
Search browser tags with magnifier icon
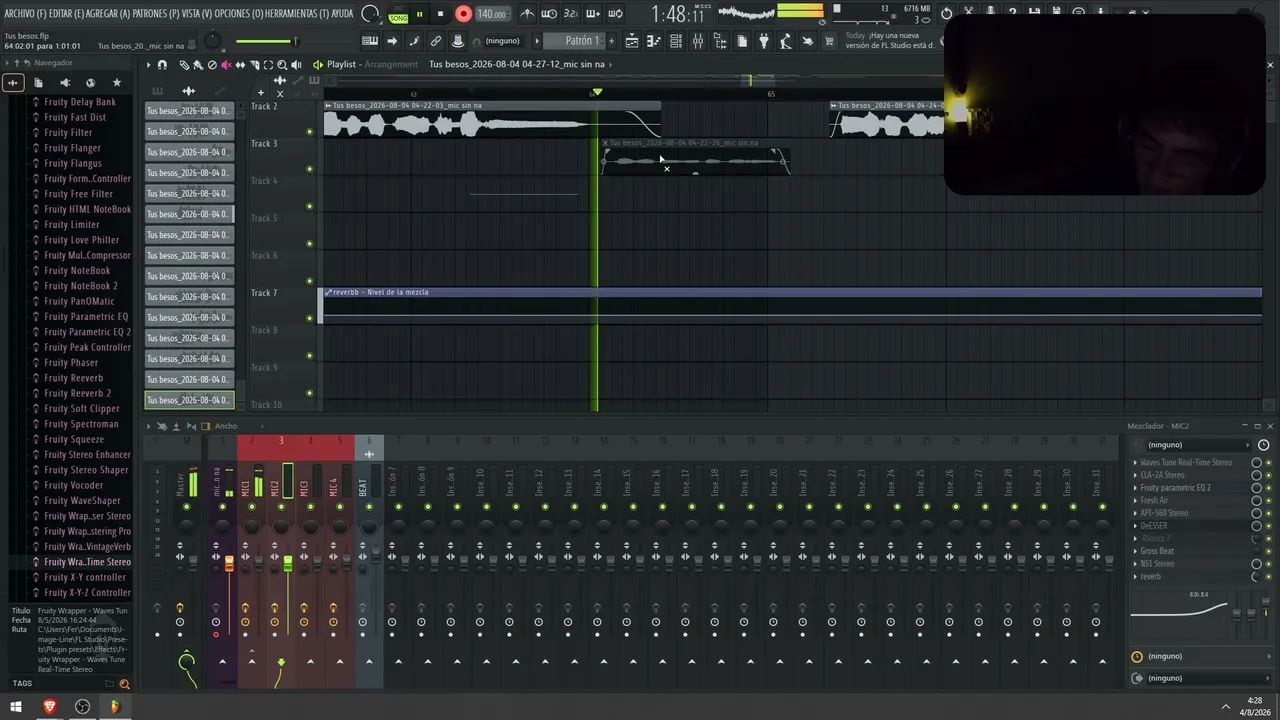tap(124, 684)
